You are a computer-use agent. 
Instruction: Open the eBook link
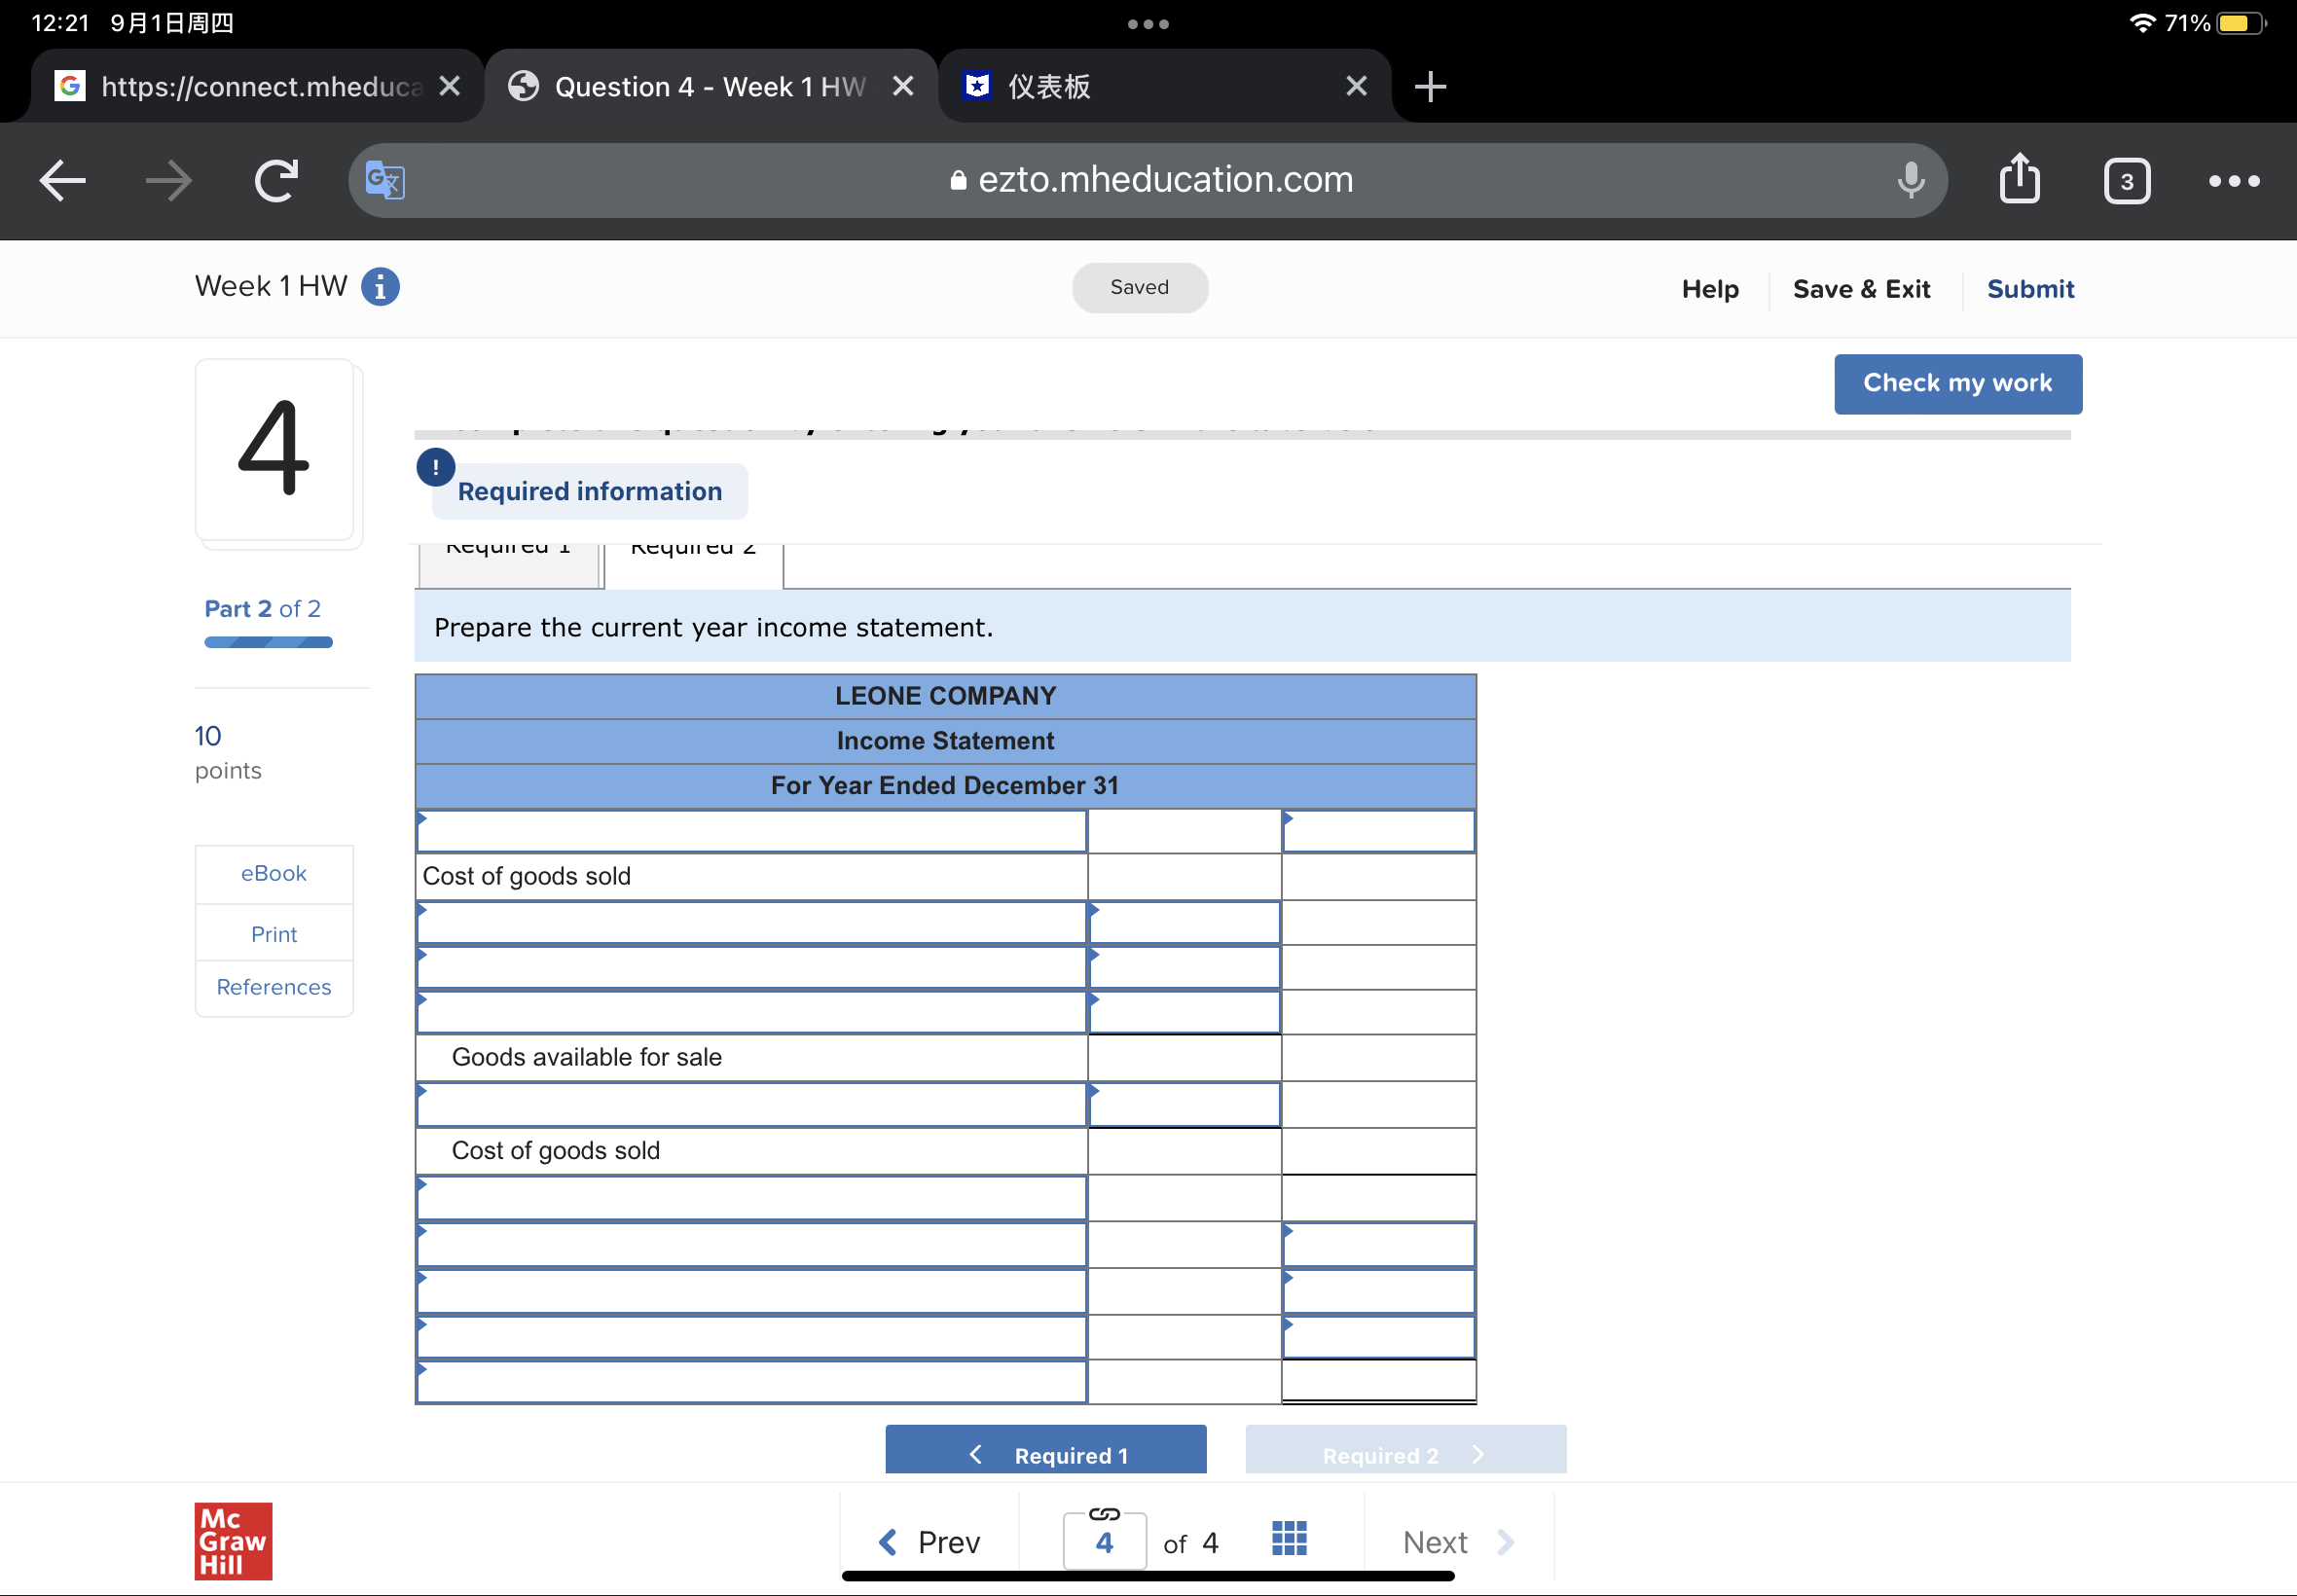[x=273, y=874]
